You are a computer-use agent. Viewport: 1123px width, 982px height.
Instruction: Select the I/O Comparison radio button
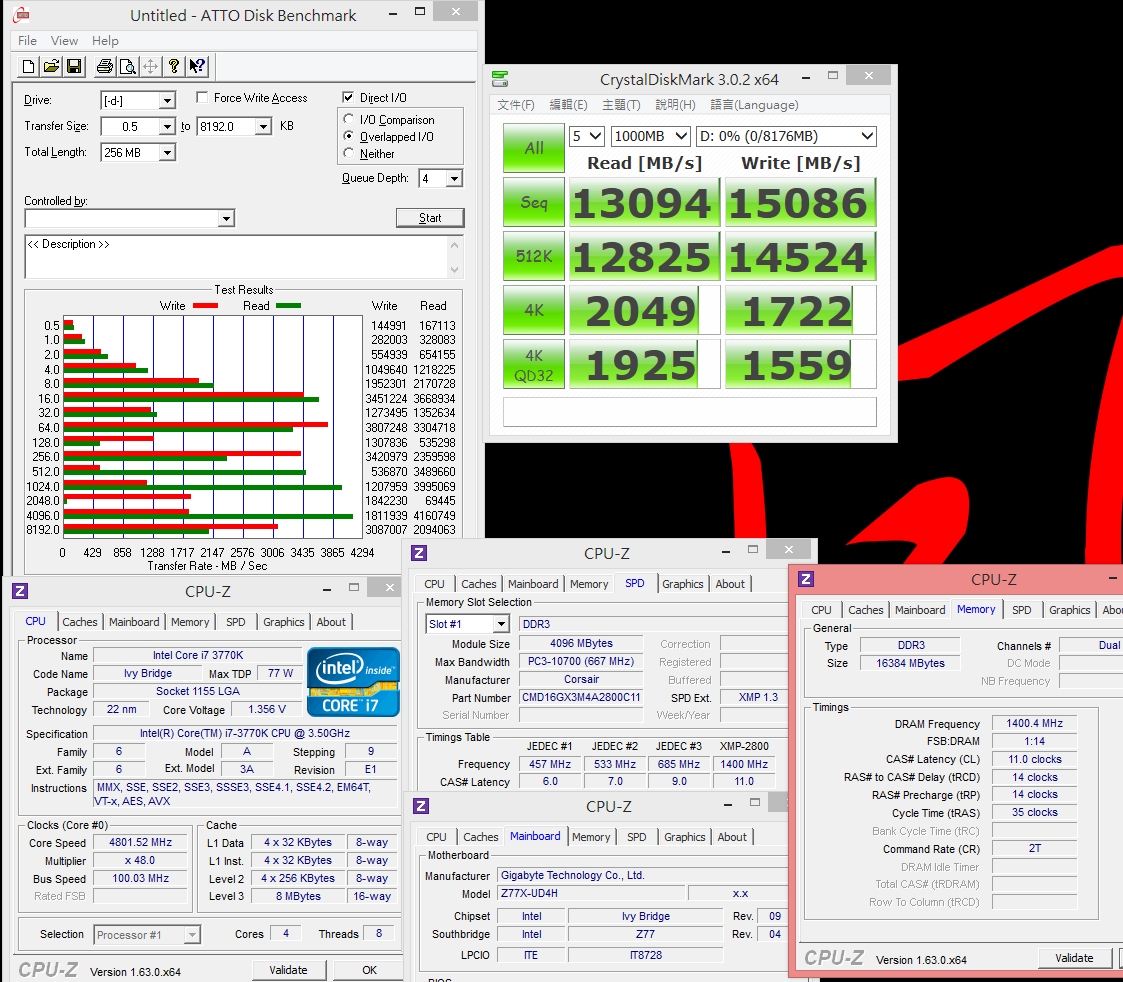coord(349,120)
